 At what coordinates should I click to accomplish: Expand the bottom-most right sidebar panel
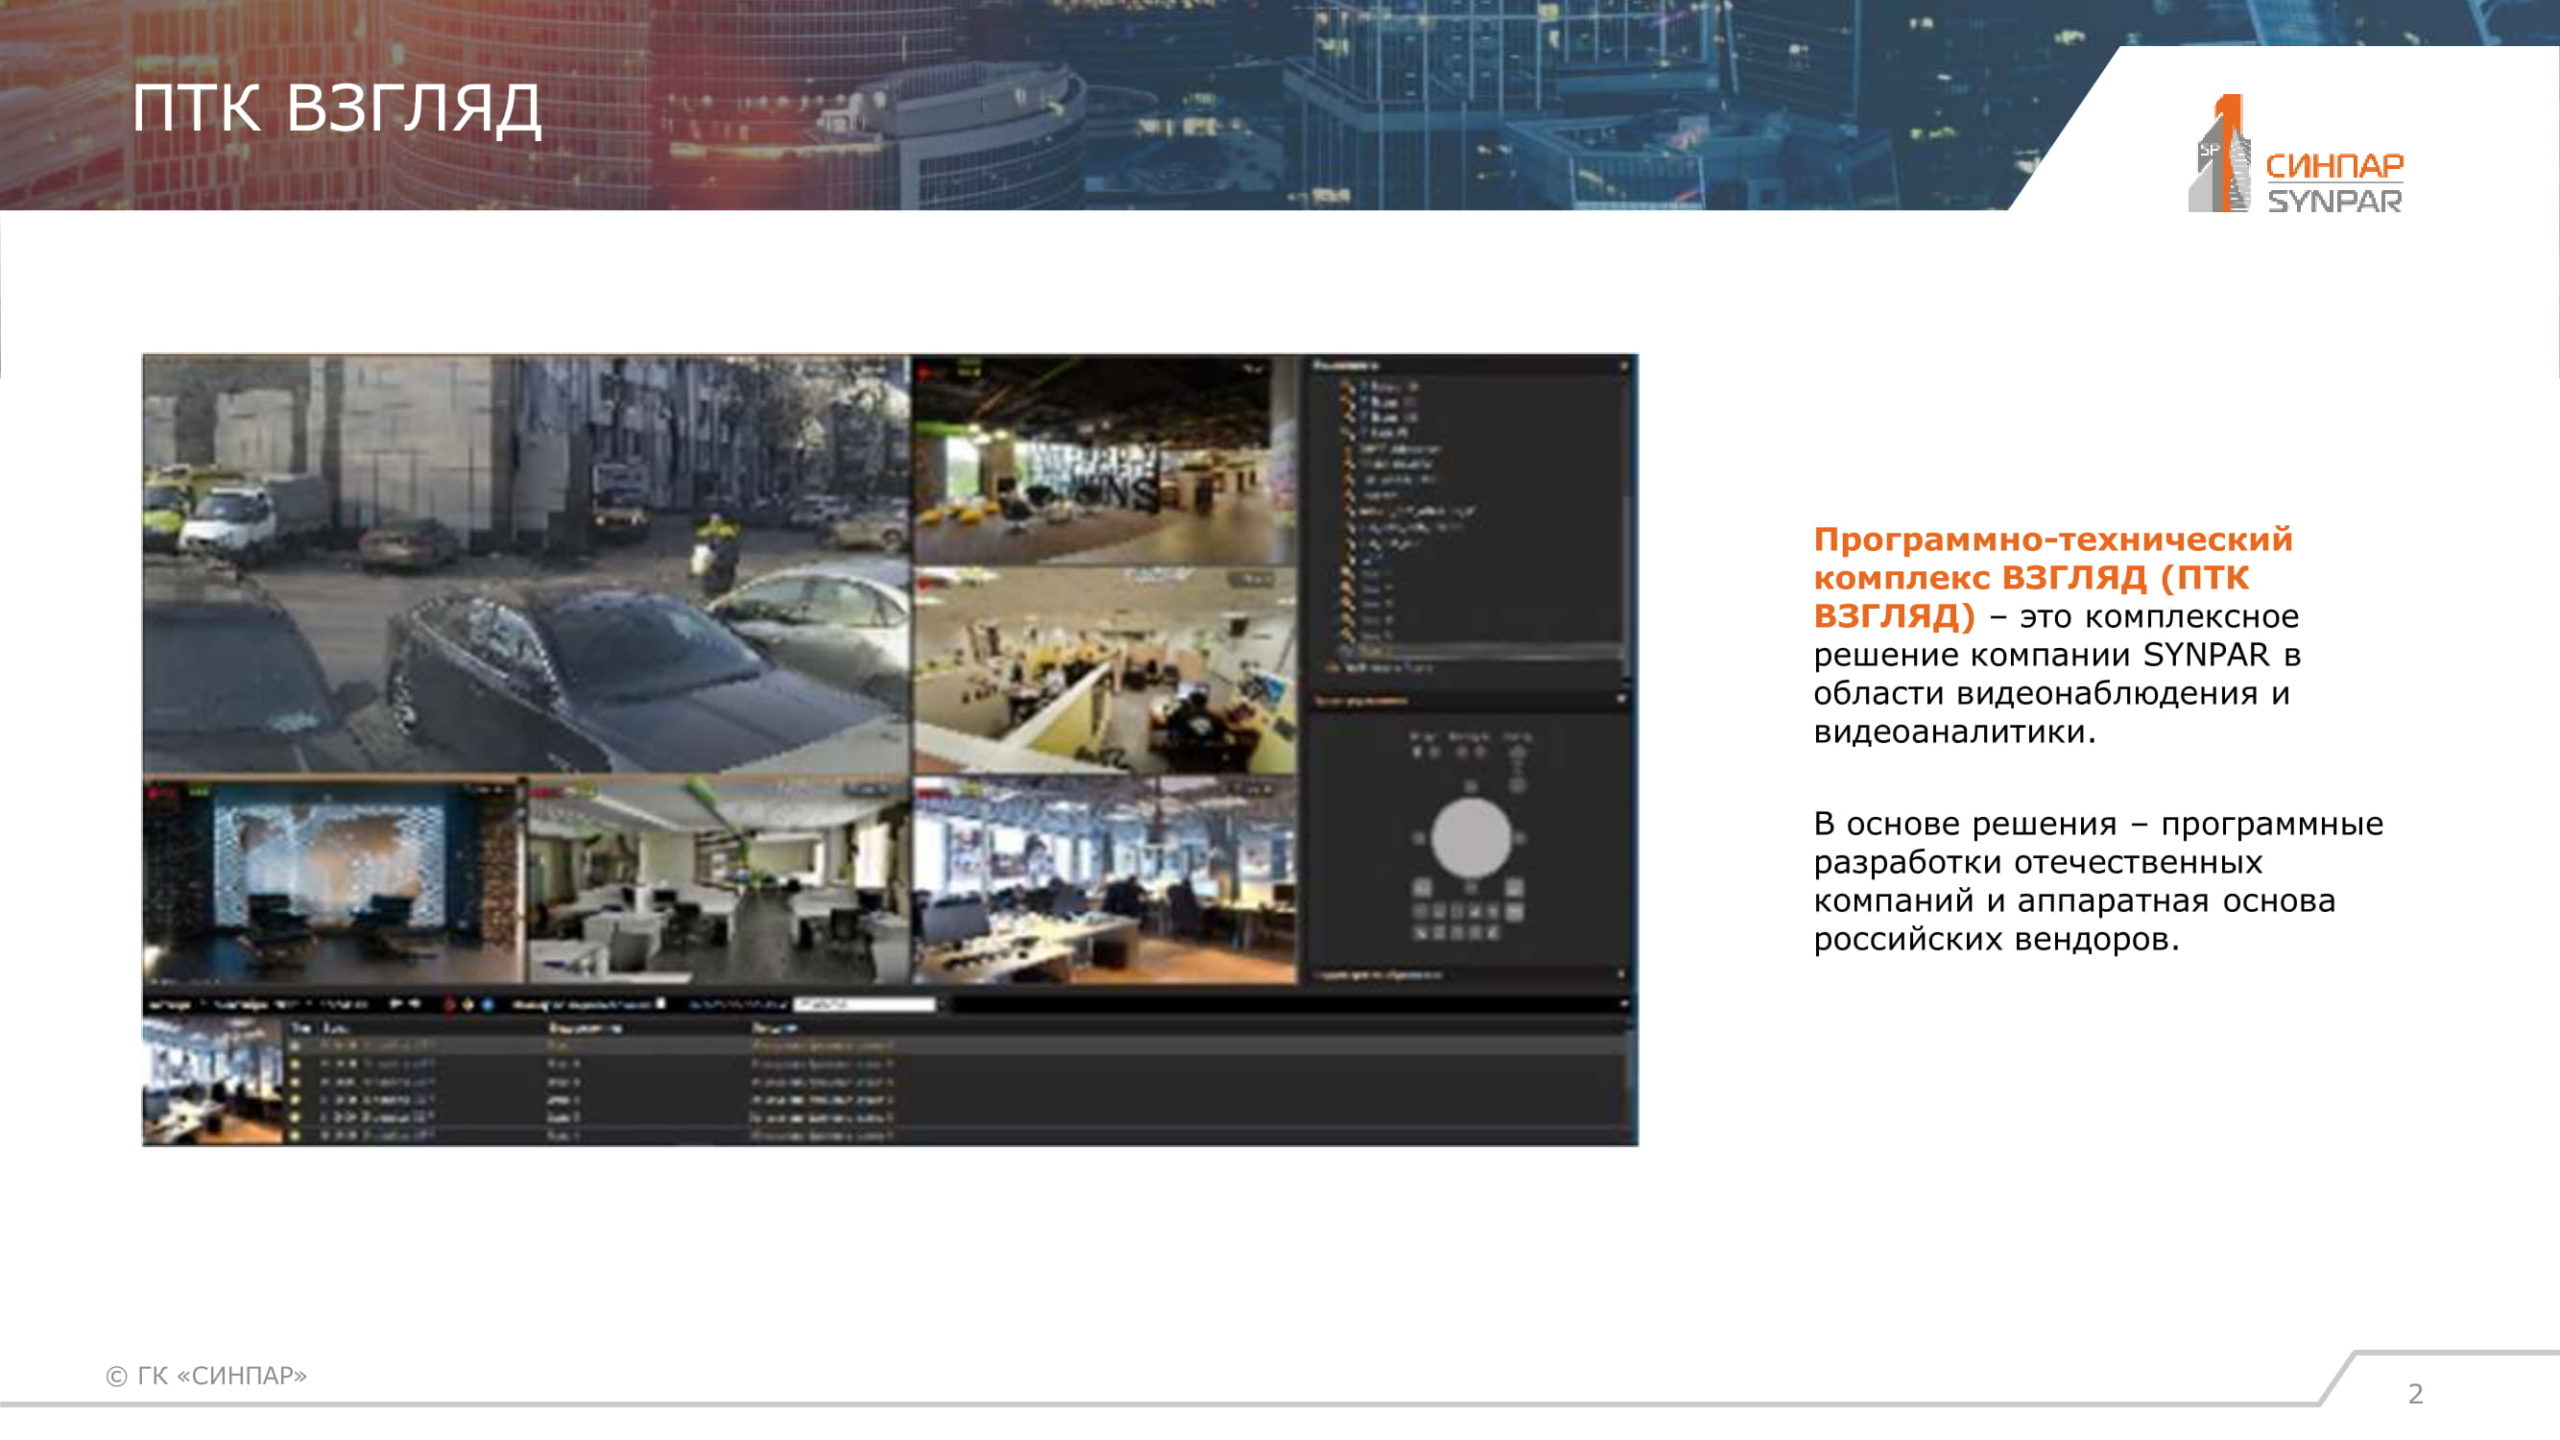[x=1621, y=973]
